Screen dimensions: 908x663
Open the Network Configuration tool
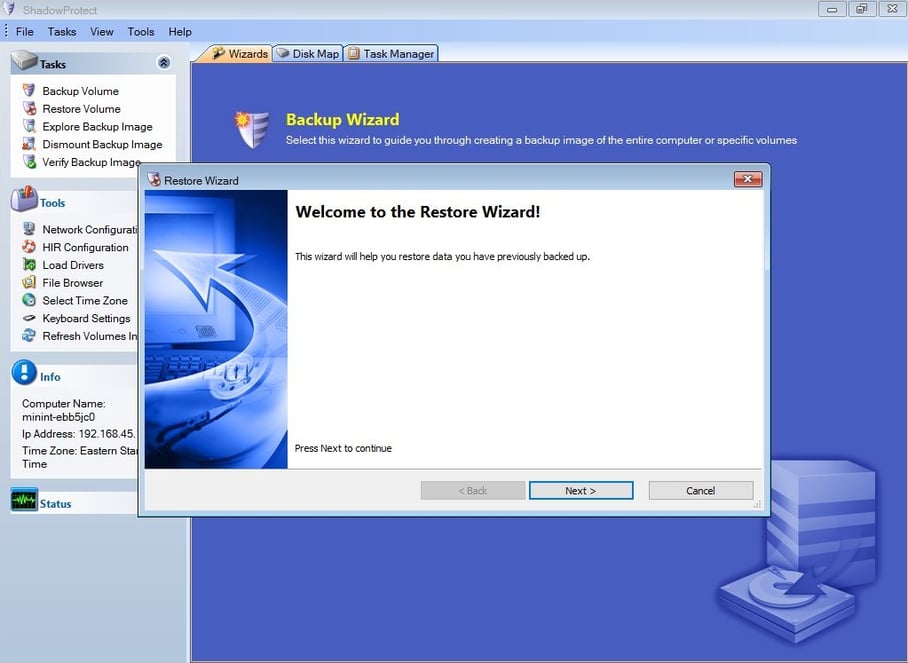point(84,229)
